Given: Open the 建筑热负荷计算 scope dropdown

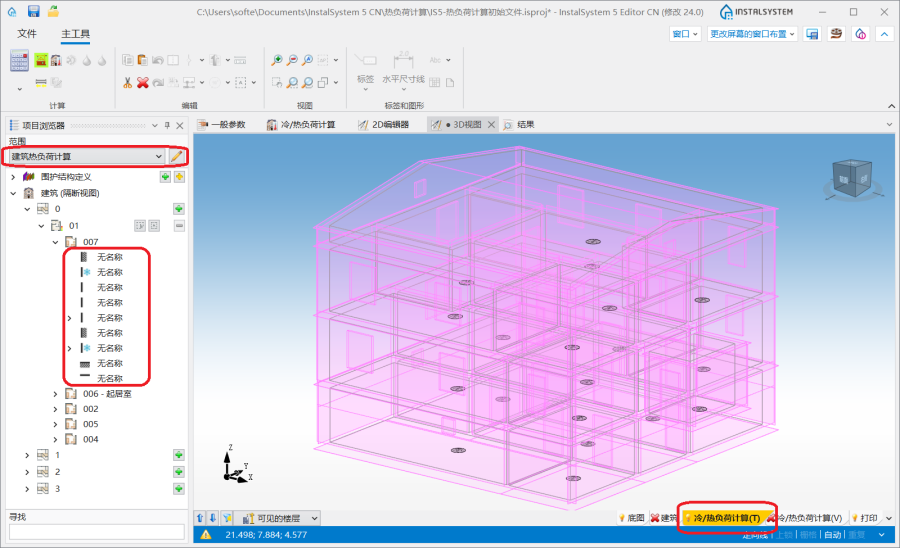Looking at the screenshot, I should point(85,156).
